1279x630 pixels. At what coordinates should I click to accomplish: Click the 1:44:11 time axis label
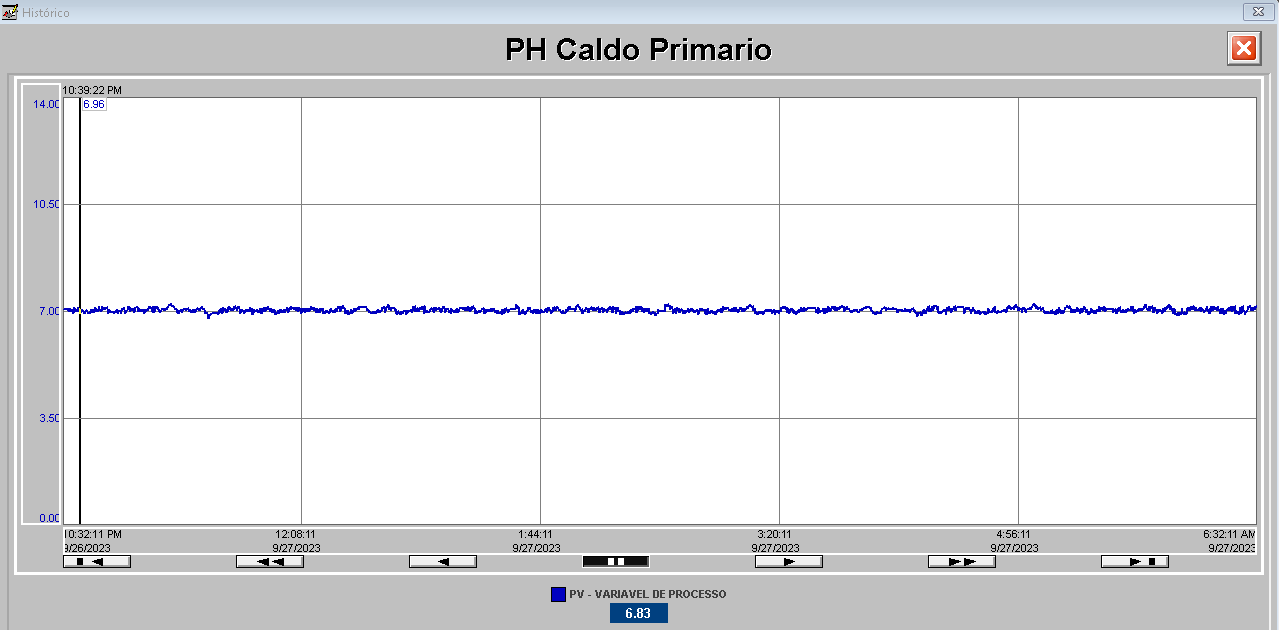(535, 534)
